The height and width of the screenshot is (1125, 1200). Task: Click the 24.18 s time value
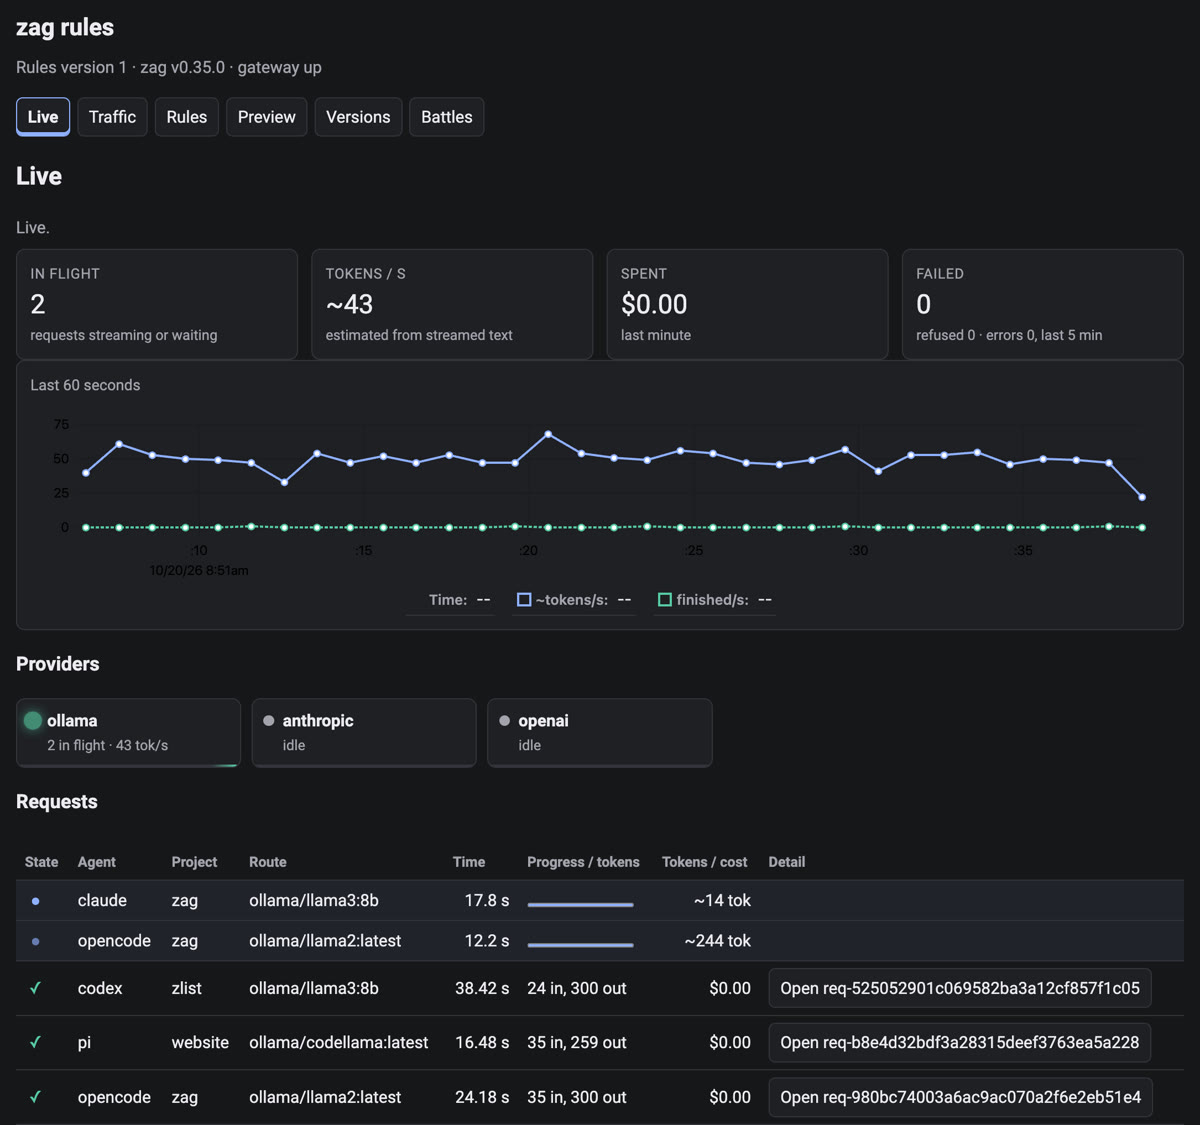(x=482, y=1097)
